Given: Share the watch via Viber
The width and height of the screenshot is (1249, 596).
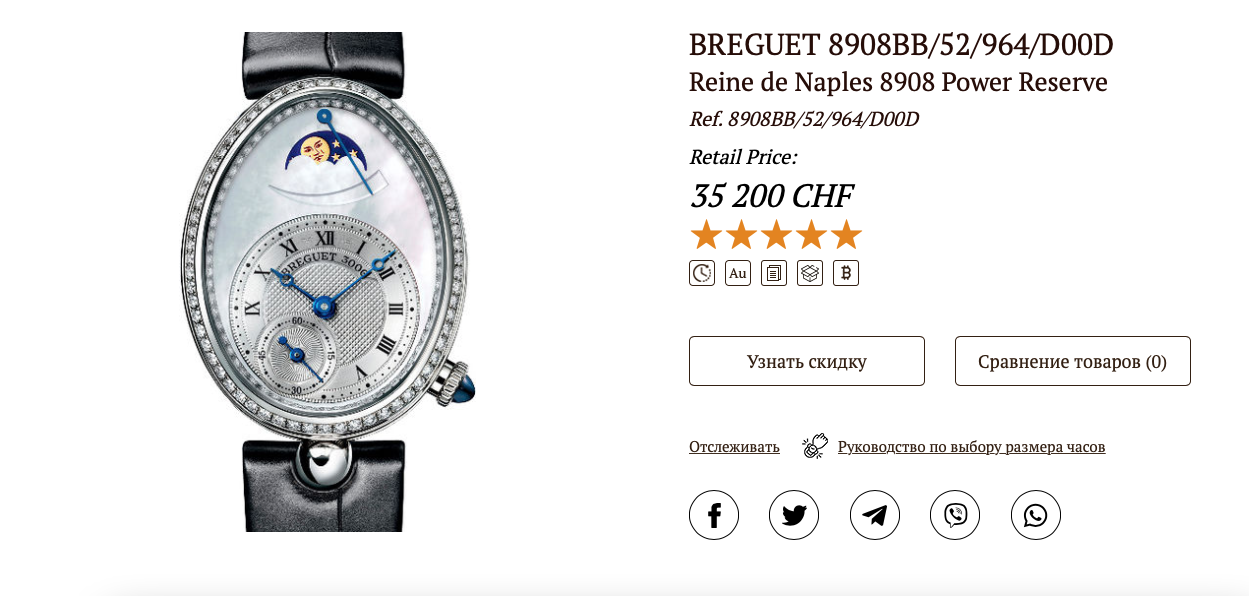Looking at the screenshot, I should pos(955,515).
